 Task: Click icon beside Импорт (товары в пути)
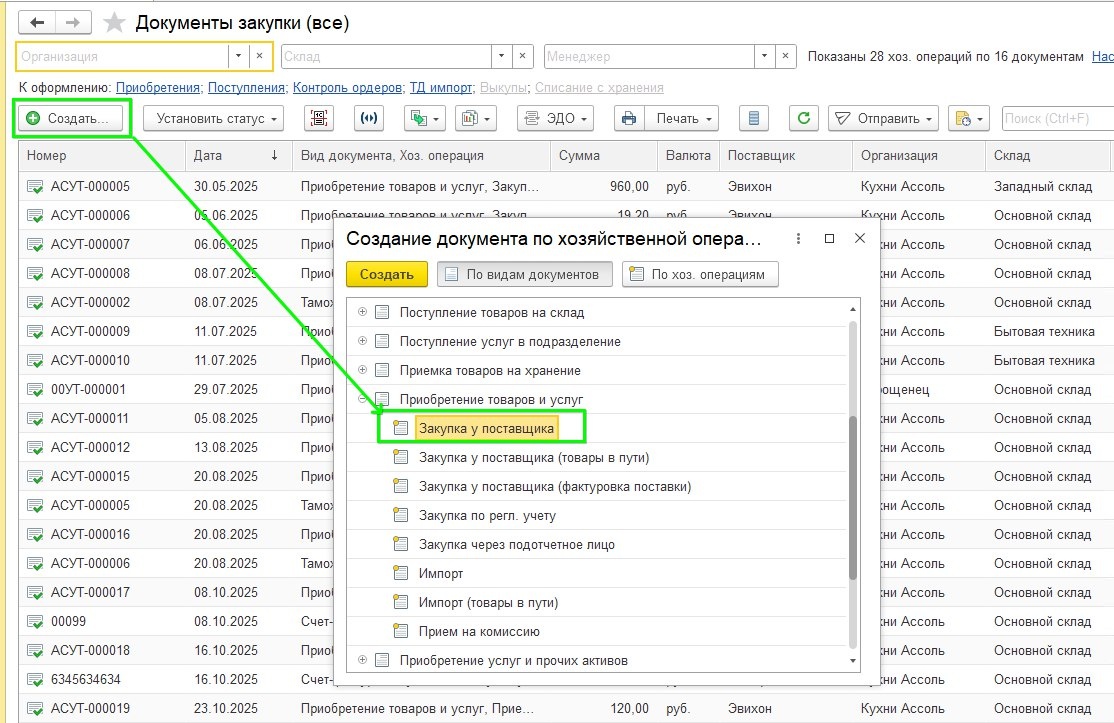click(x=401, y=602)
